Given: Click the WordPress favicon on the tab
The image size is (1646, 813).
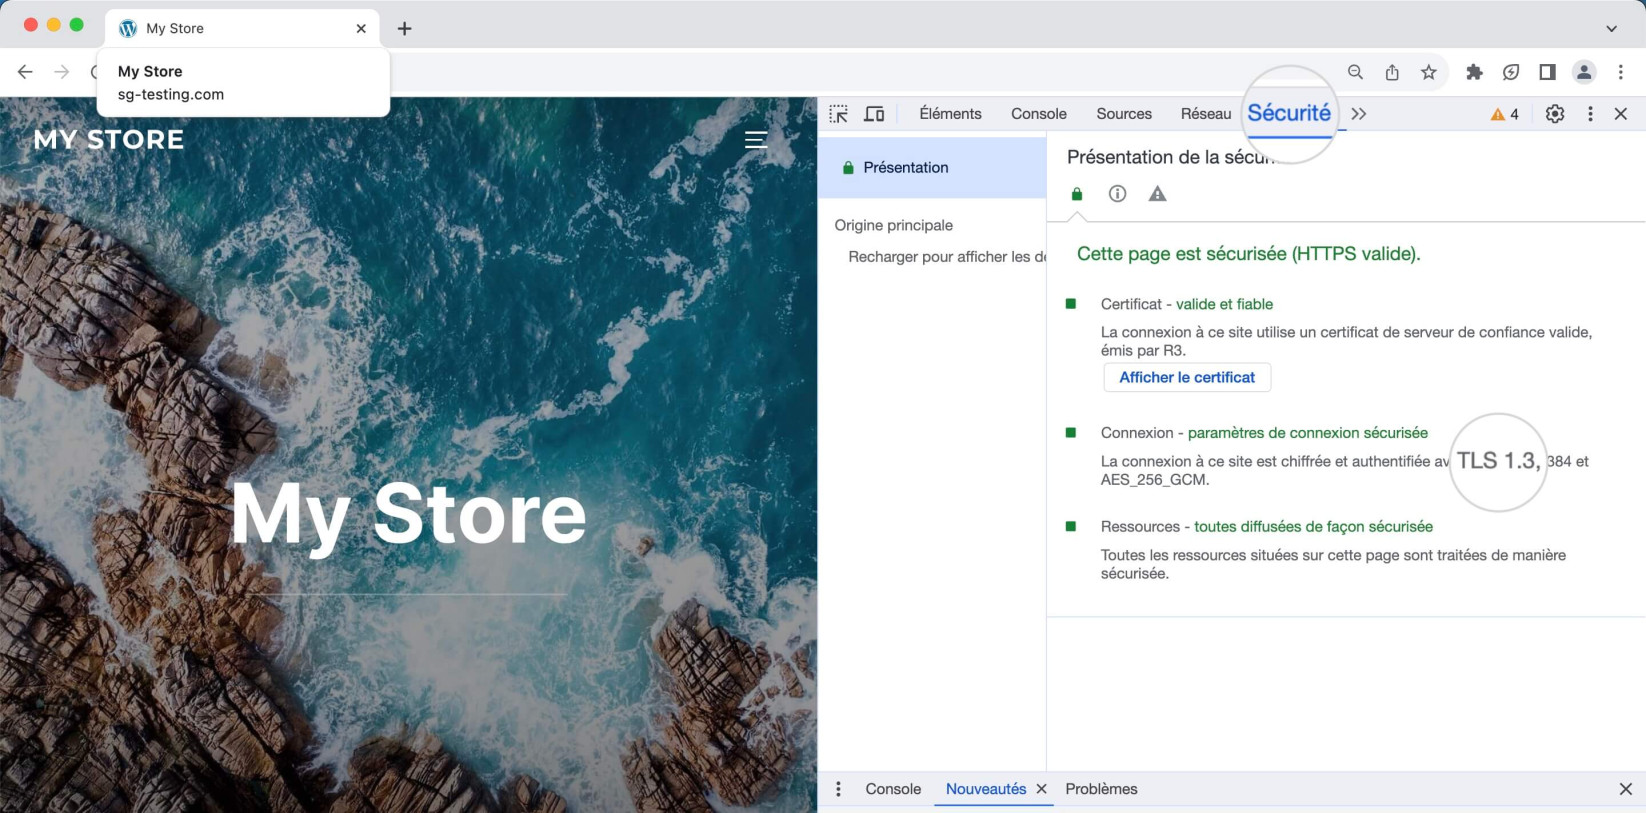Looking at the screenshot, I should [x=128, y=29].
